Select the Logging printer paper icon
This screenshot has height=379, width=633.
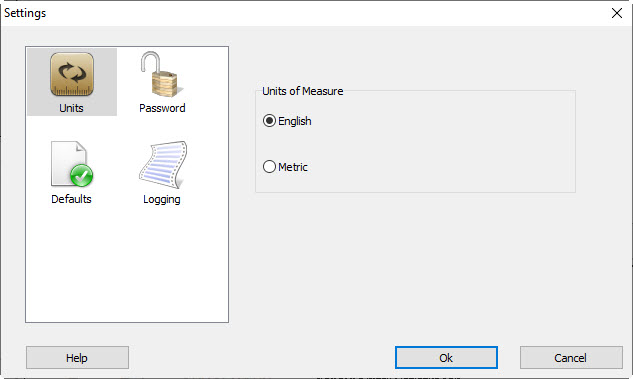(x=163, y=165)
